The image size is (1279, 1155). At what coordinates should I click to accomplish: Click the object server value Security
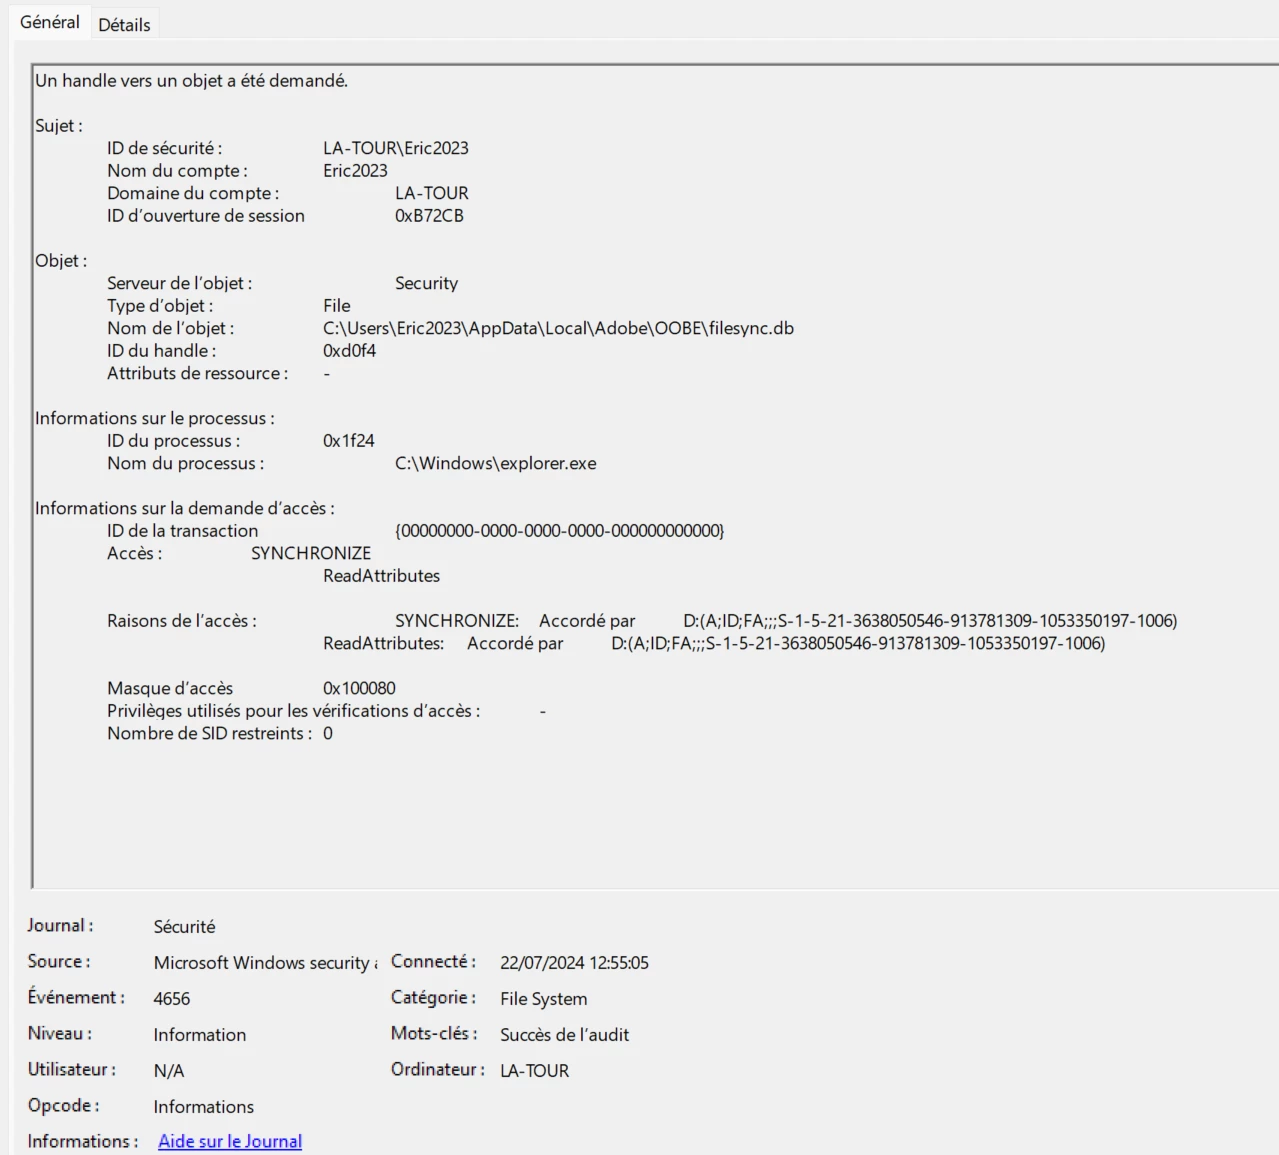(x=426, y=283)
